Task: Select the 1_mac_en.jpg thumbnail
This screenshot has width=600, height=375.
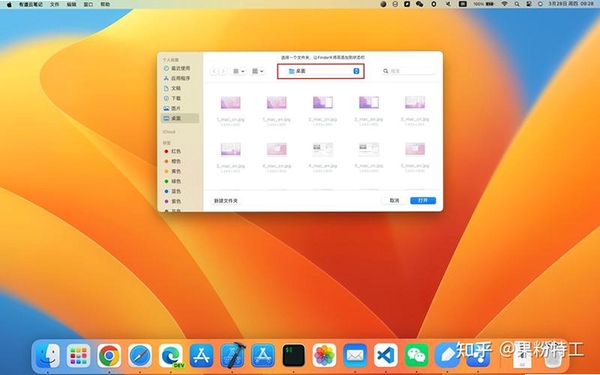Action: 277,103
